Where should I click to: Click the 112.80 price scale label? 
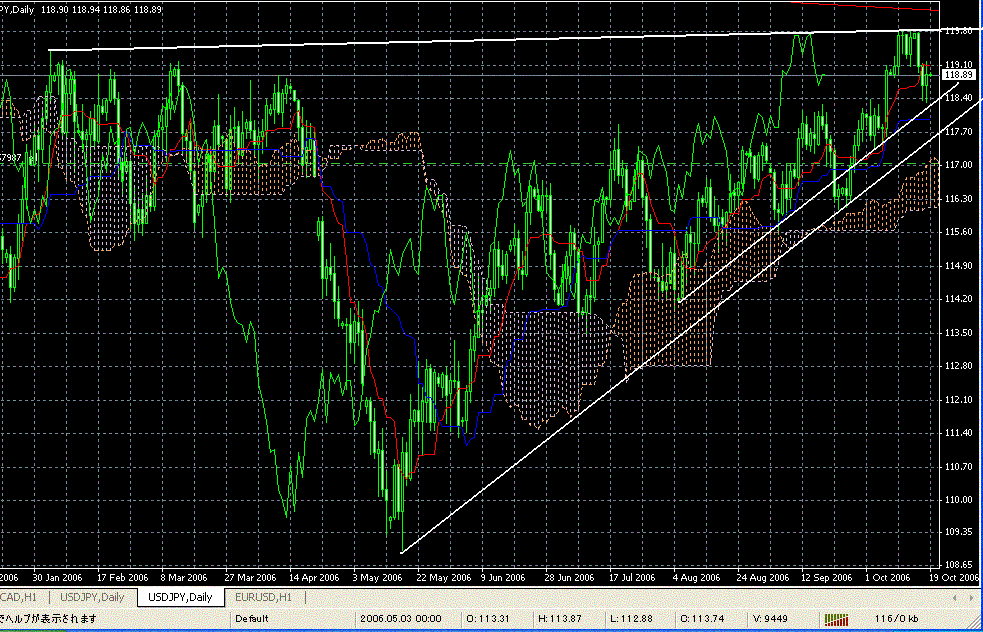tap(957, 366)
